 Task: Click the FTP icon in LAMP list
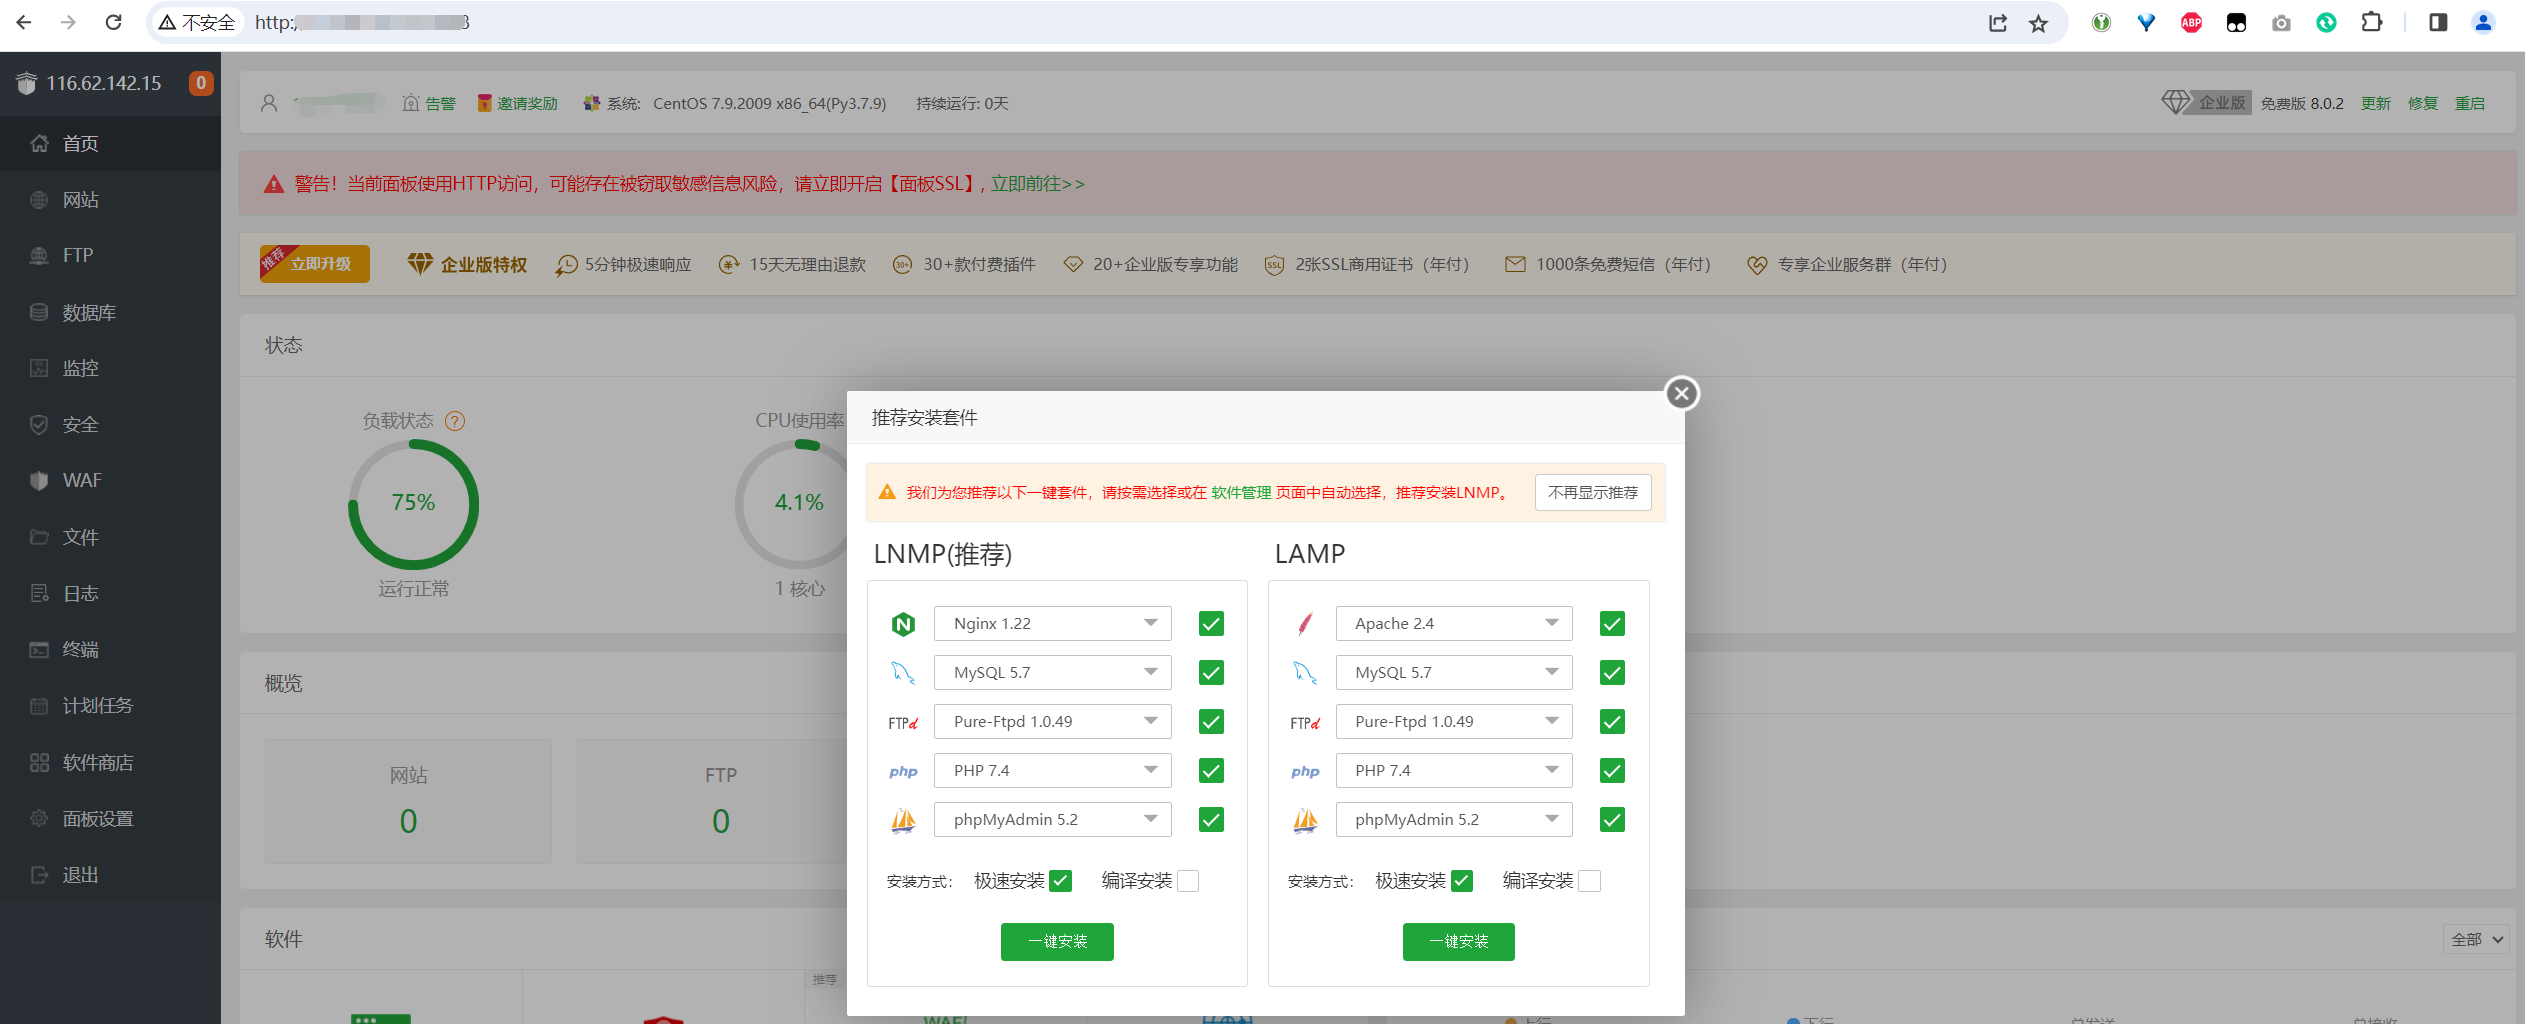pyautogui.click(x=1305, y=722)
